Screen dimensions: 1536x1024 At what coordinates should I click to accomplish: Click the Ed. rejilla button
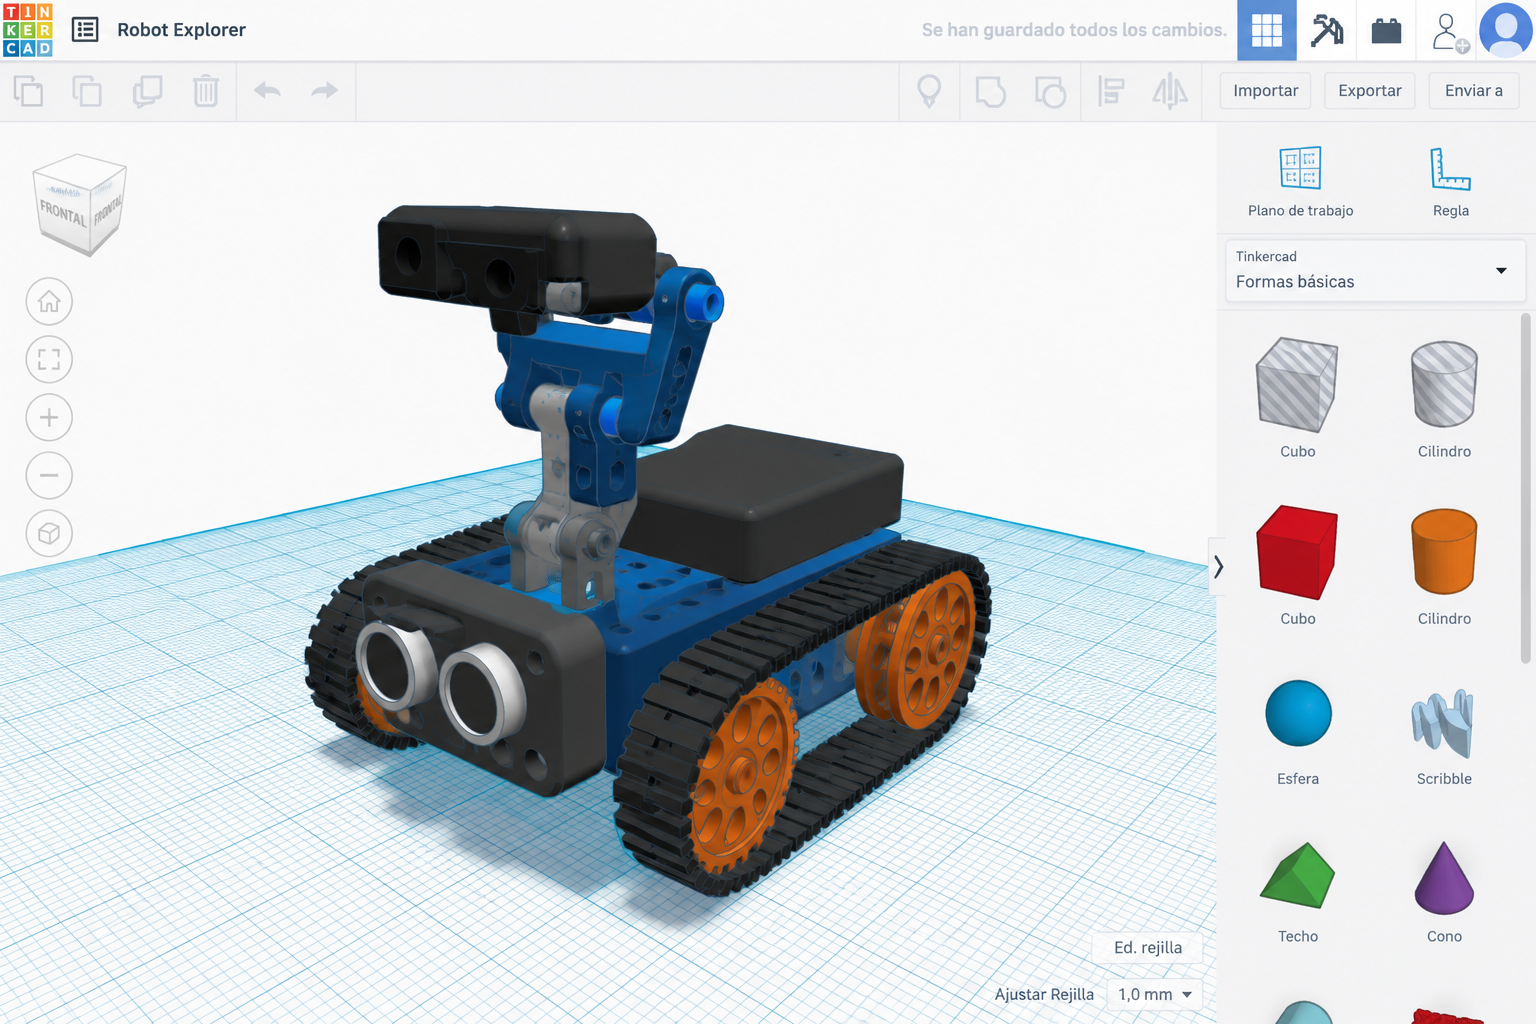pos(1148,947)
